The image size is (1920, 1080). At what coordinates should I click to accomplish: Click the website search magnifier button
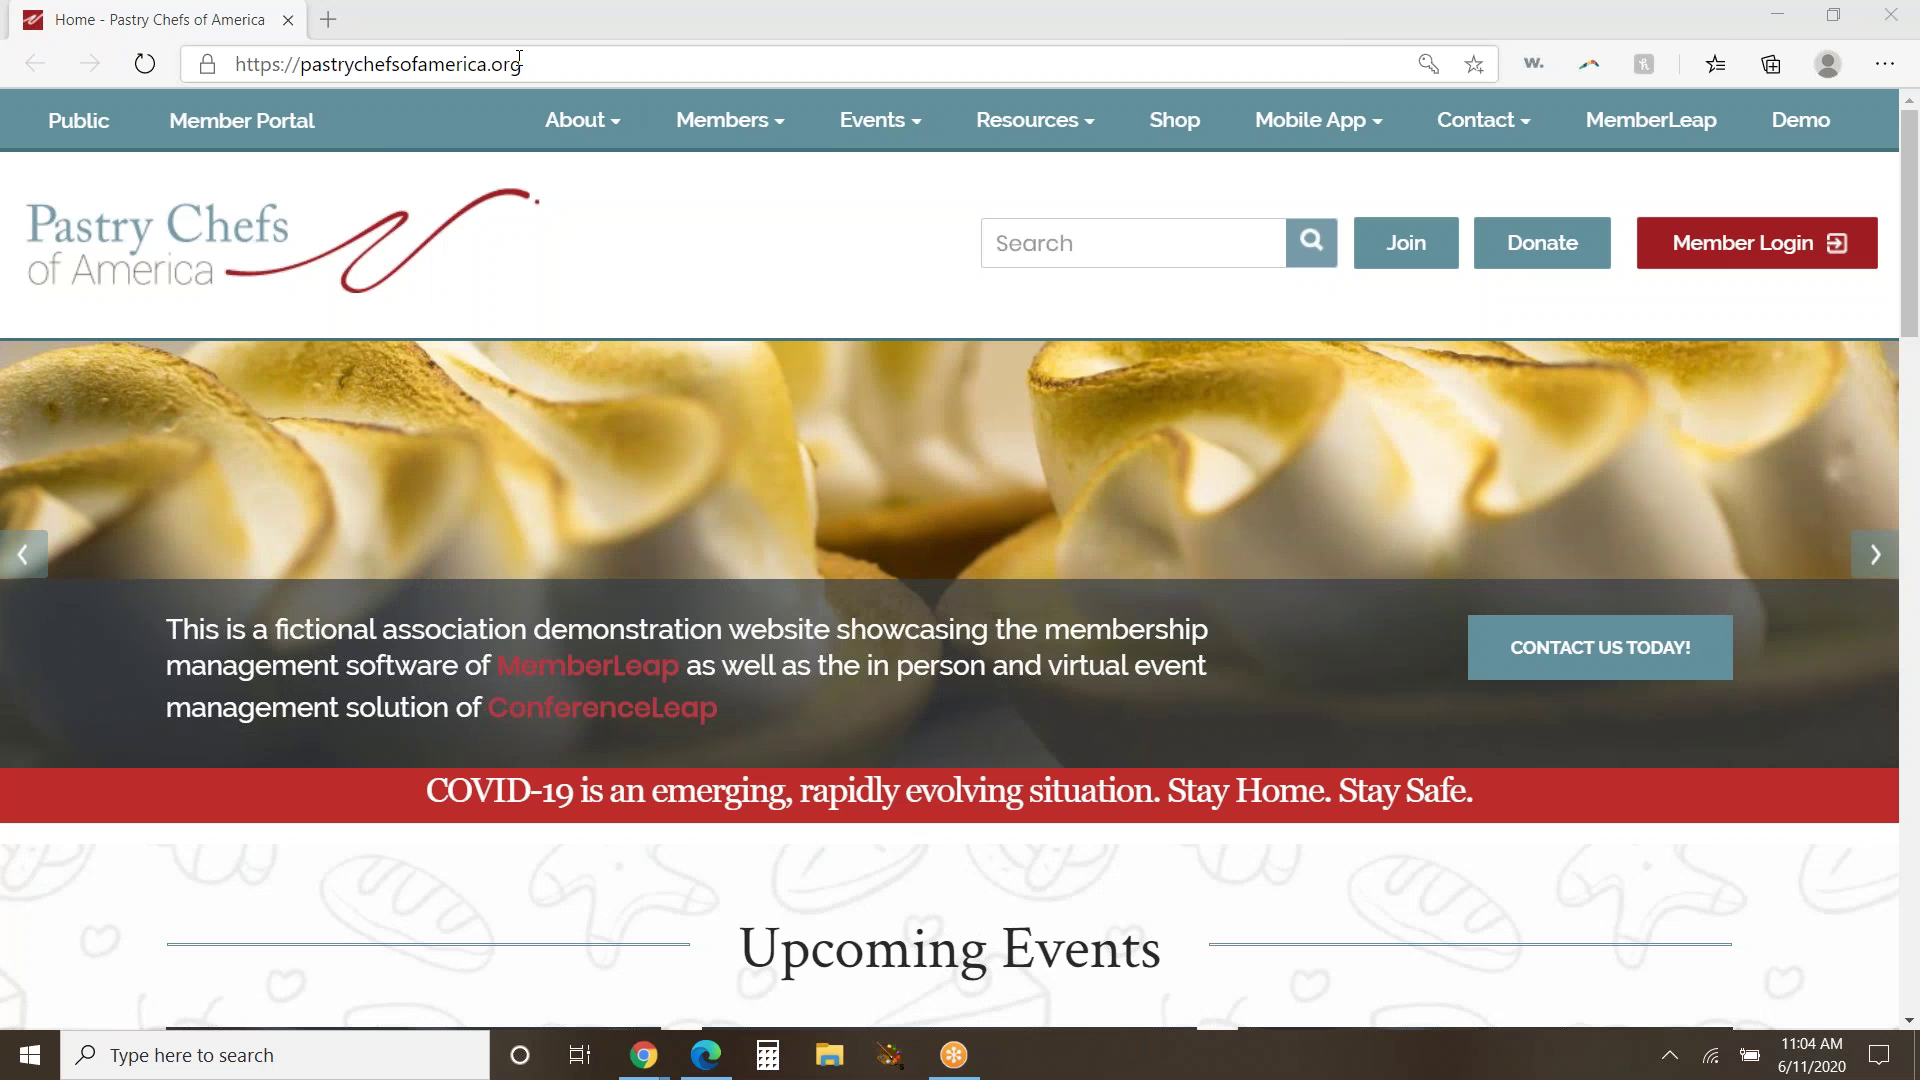(1311, 242)
